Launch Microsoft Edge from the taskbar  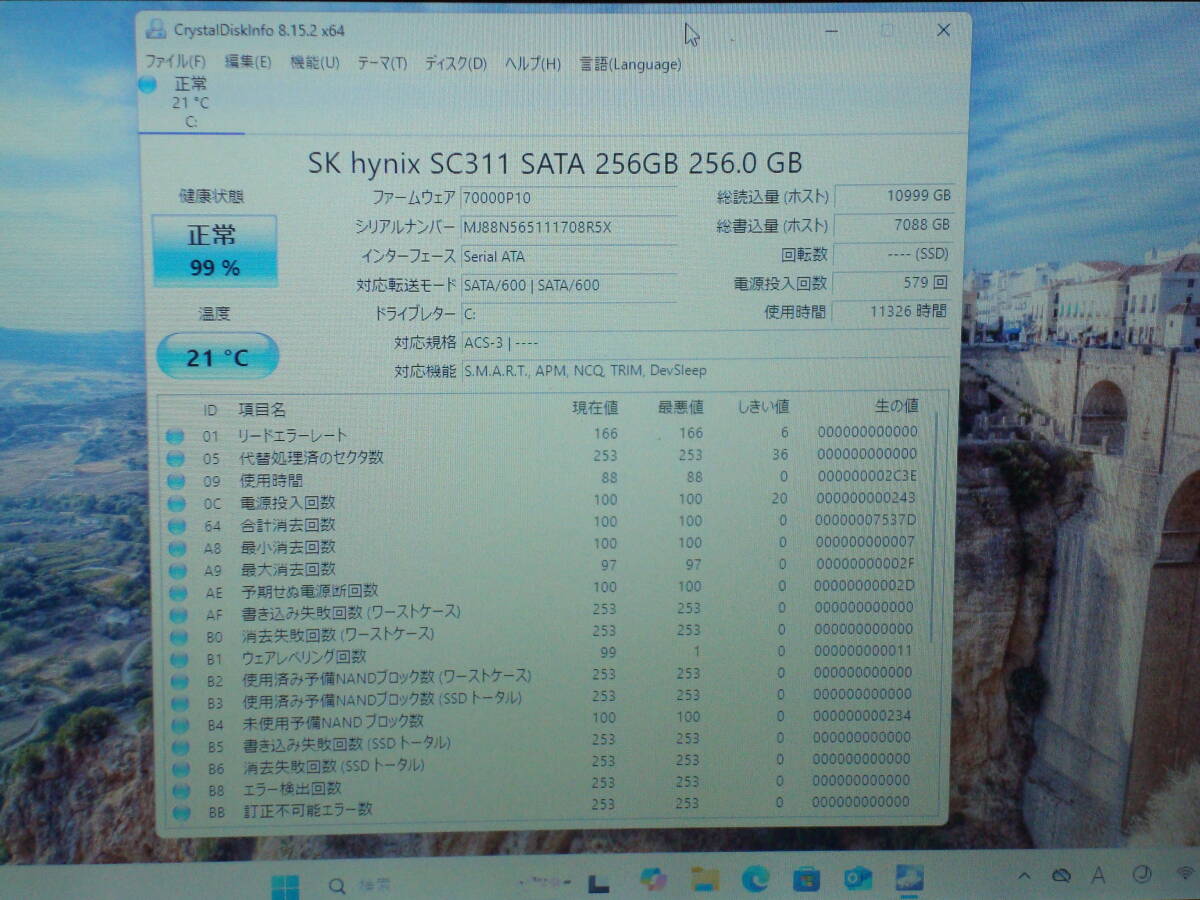tap(755, 880)
